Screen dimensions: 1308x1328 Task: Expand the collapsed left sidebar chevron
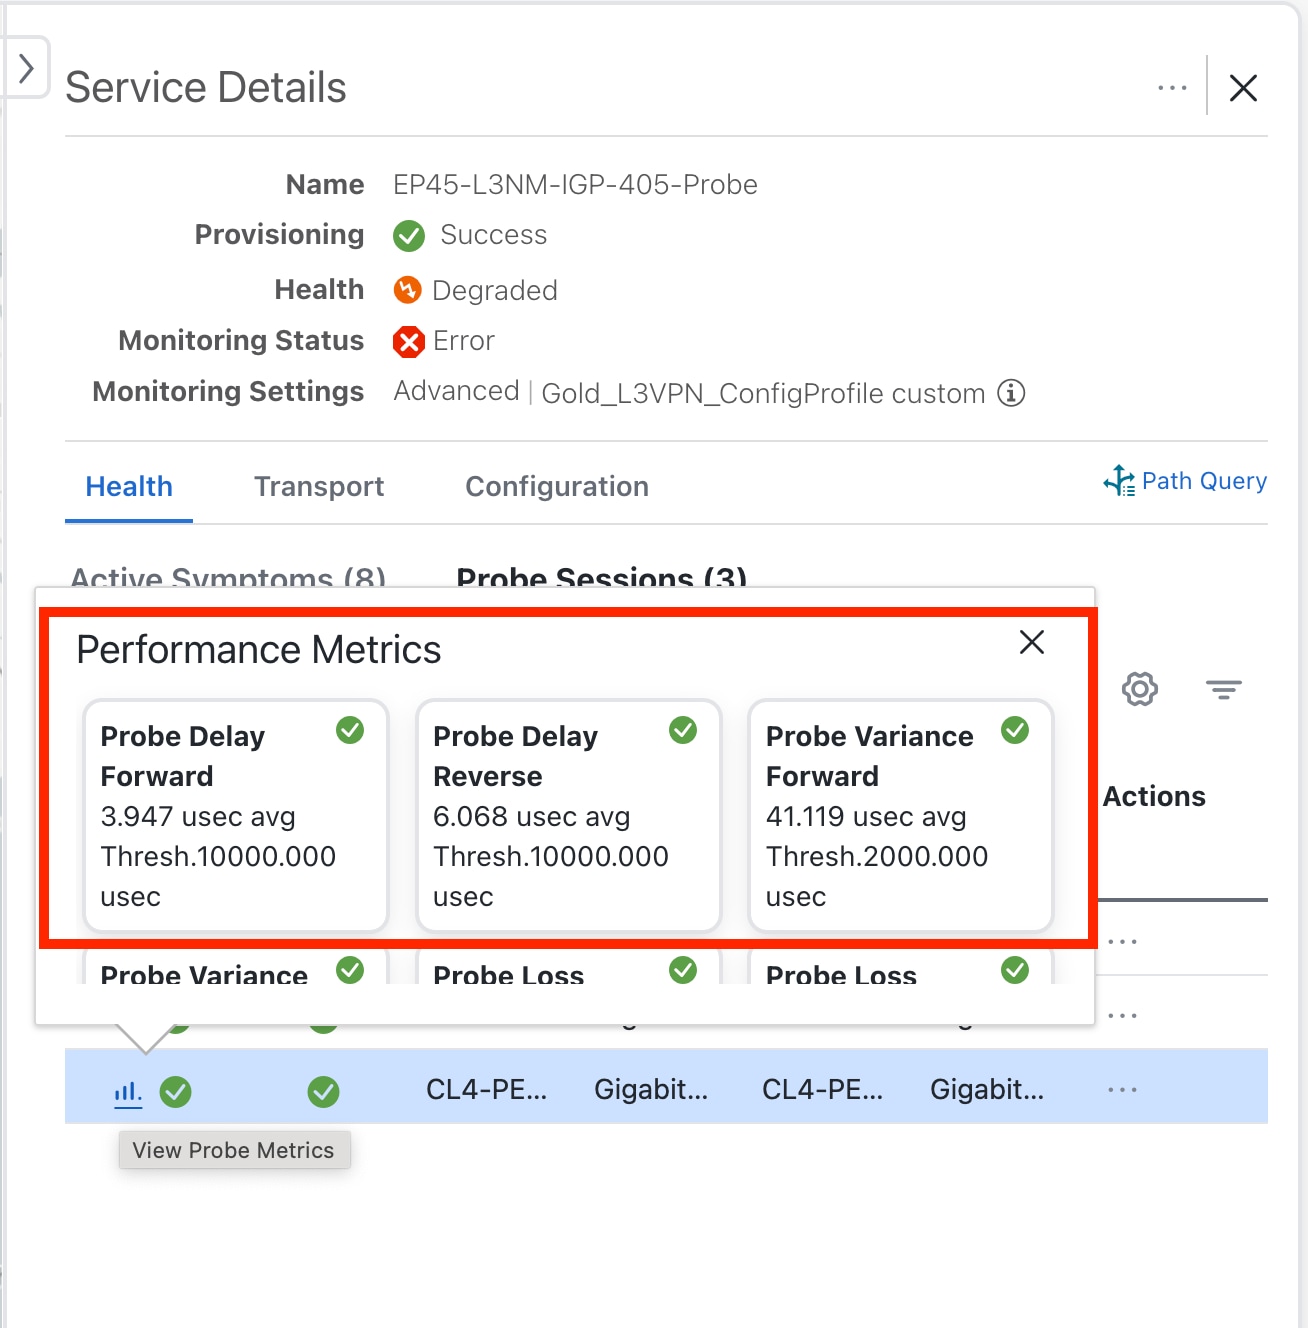coord(26,67)
